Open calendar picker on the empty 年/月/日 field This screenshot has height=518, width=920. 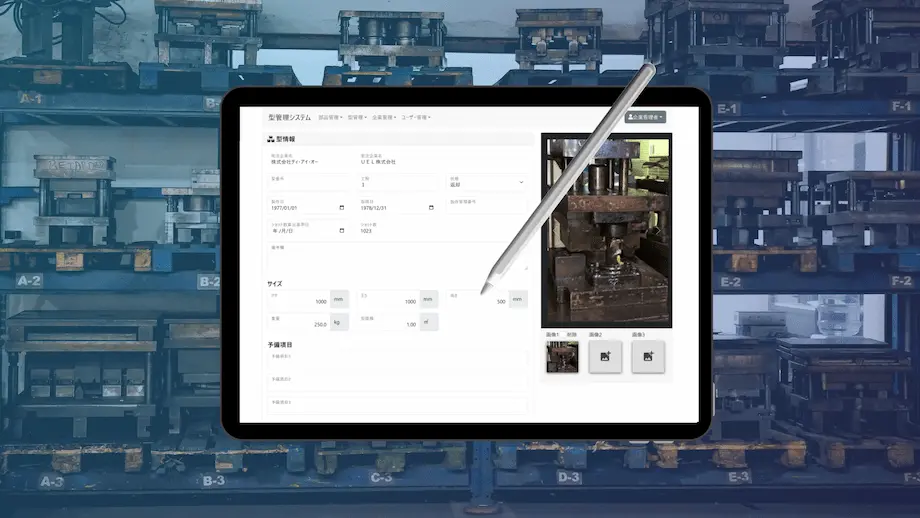342,231
